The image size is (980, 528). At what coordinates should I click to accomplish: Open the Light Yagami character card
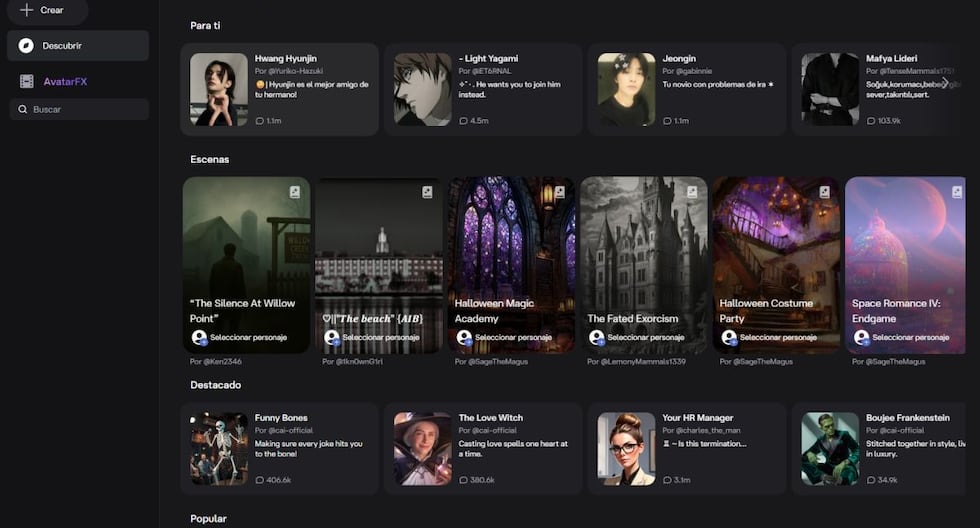[x=483, y=89]
